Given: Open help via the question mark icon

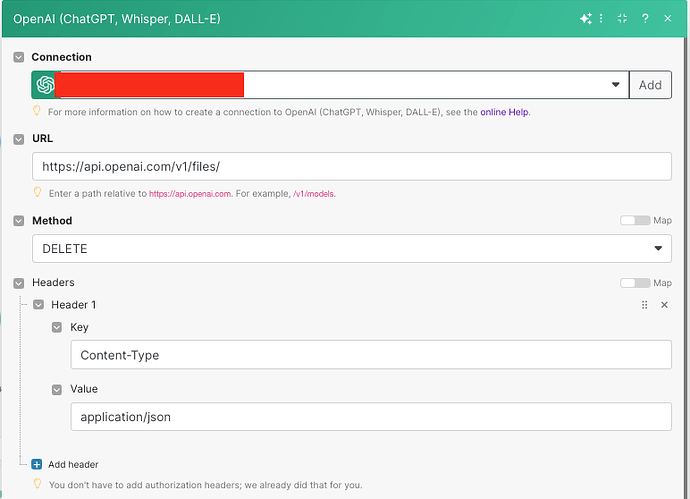Looking at the screenshot, I should click(645, 18).
